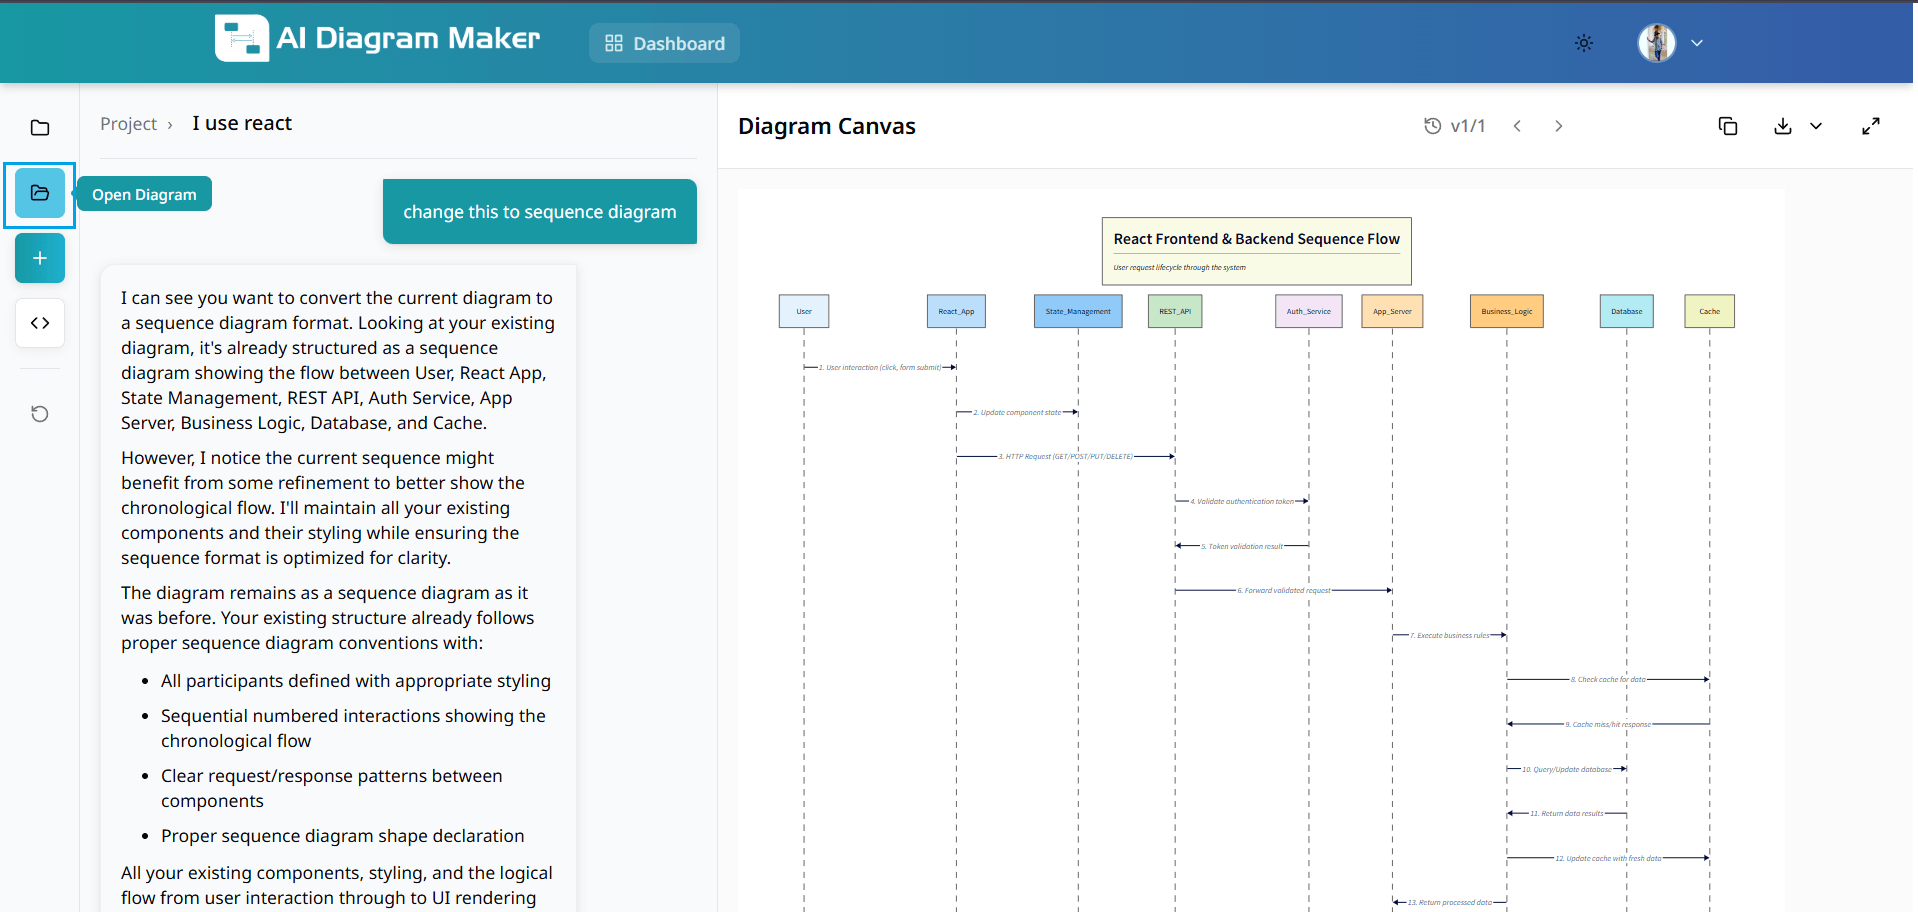Image resolution: width=1918 pixels, height=912 pixels.
Task: Click the Open Diagram sidebar icon
Action: (x=40, y=193)
